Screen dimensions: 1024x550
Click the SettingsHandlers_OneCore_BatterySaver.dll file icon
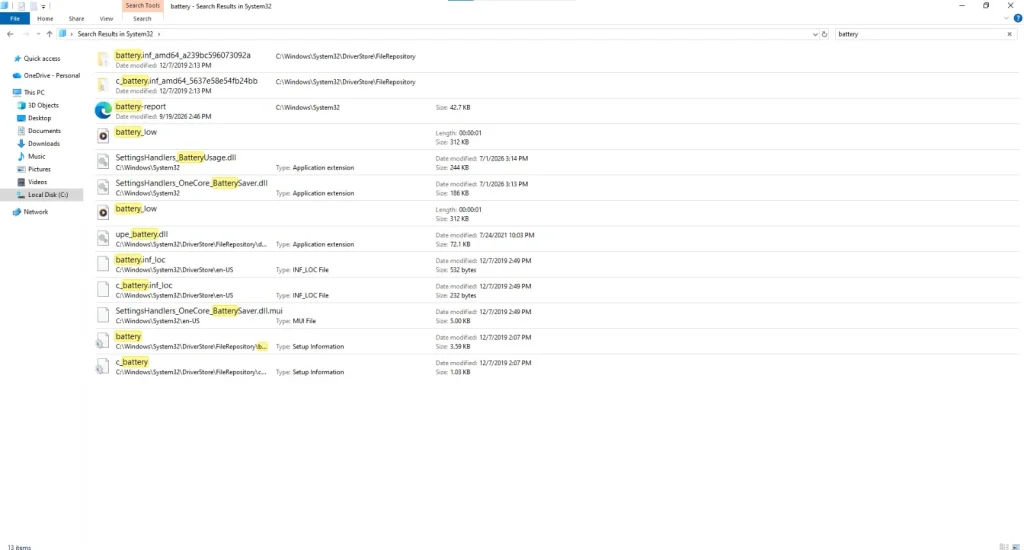(x=103, y=187)
